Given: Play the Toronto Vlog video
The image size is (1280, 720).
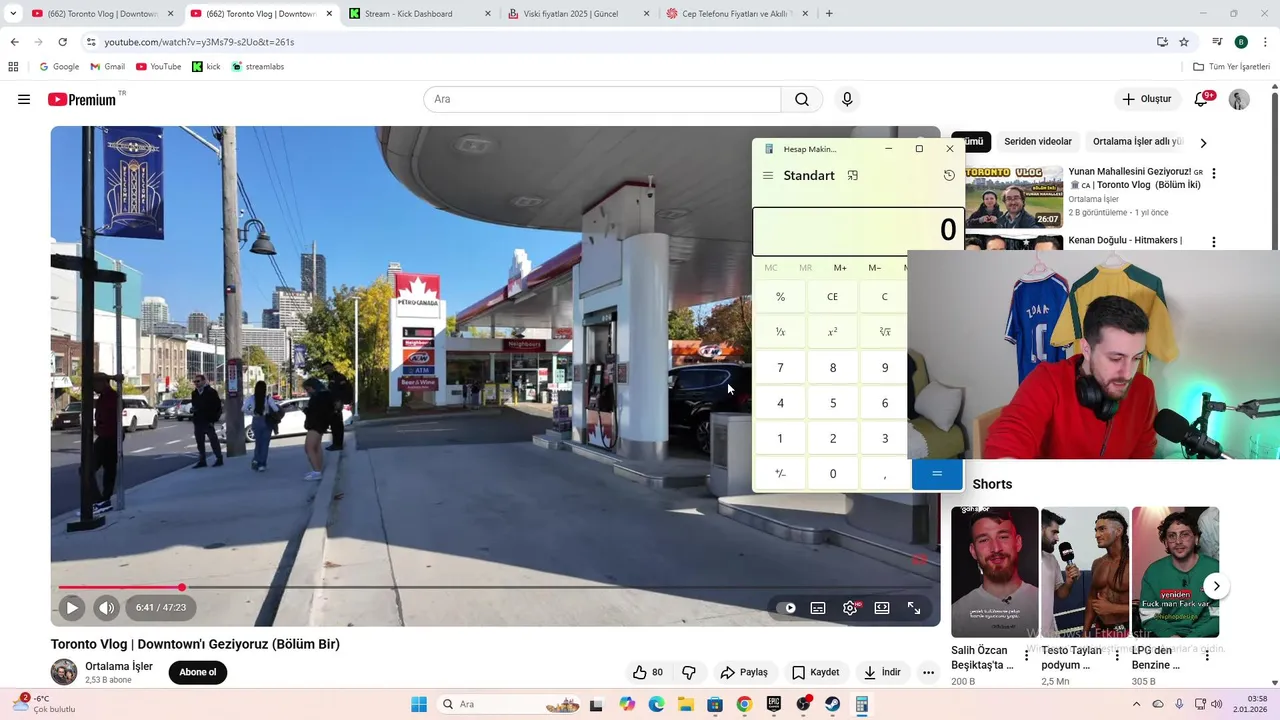Looking at the screenshot, I should 72,607.
